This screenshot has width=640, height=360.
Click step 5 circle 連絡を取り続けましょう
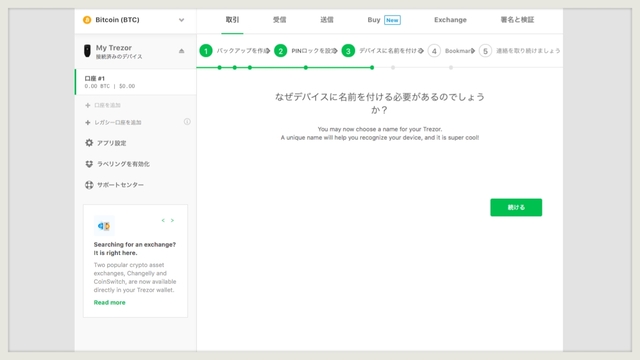coord(485,51)
